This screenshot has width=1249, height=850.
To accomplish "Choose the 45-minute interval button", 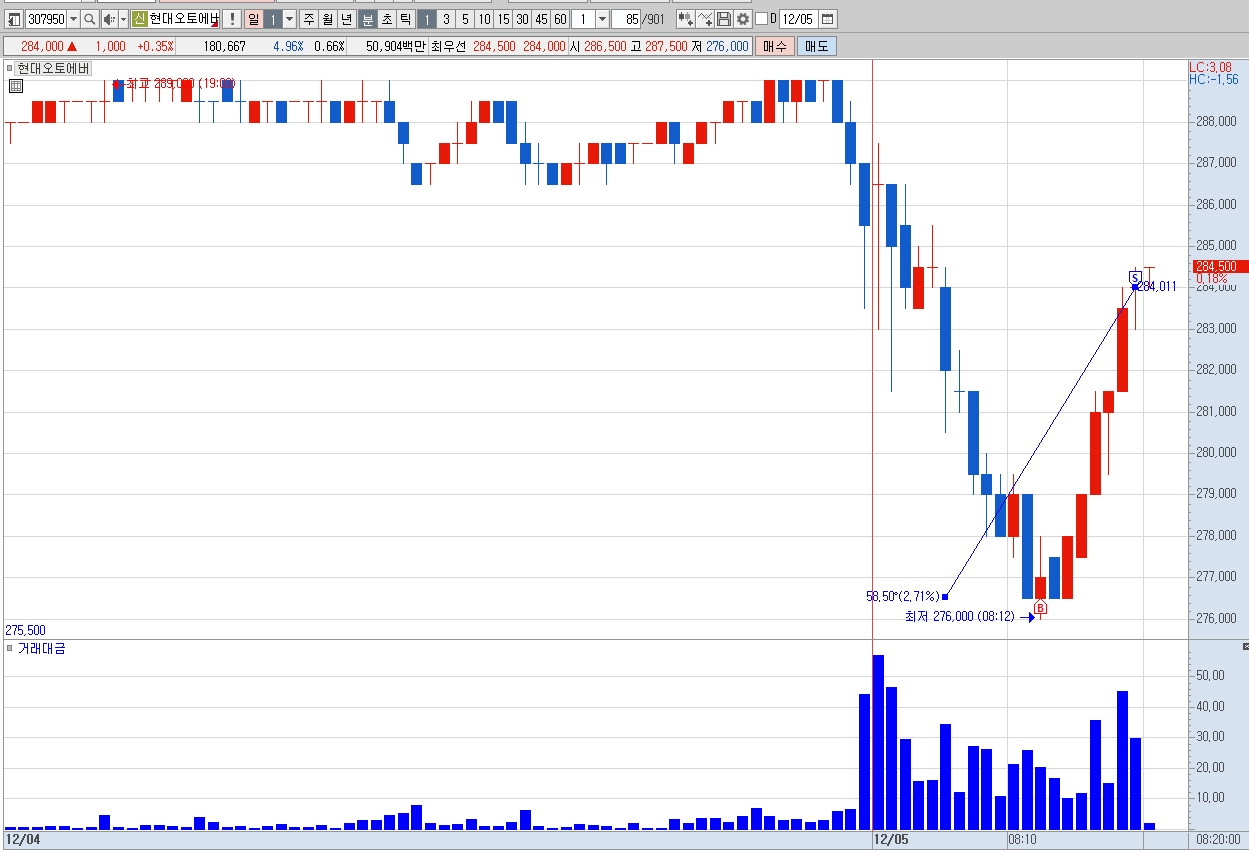I will (x=541, y=19).
